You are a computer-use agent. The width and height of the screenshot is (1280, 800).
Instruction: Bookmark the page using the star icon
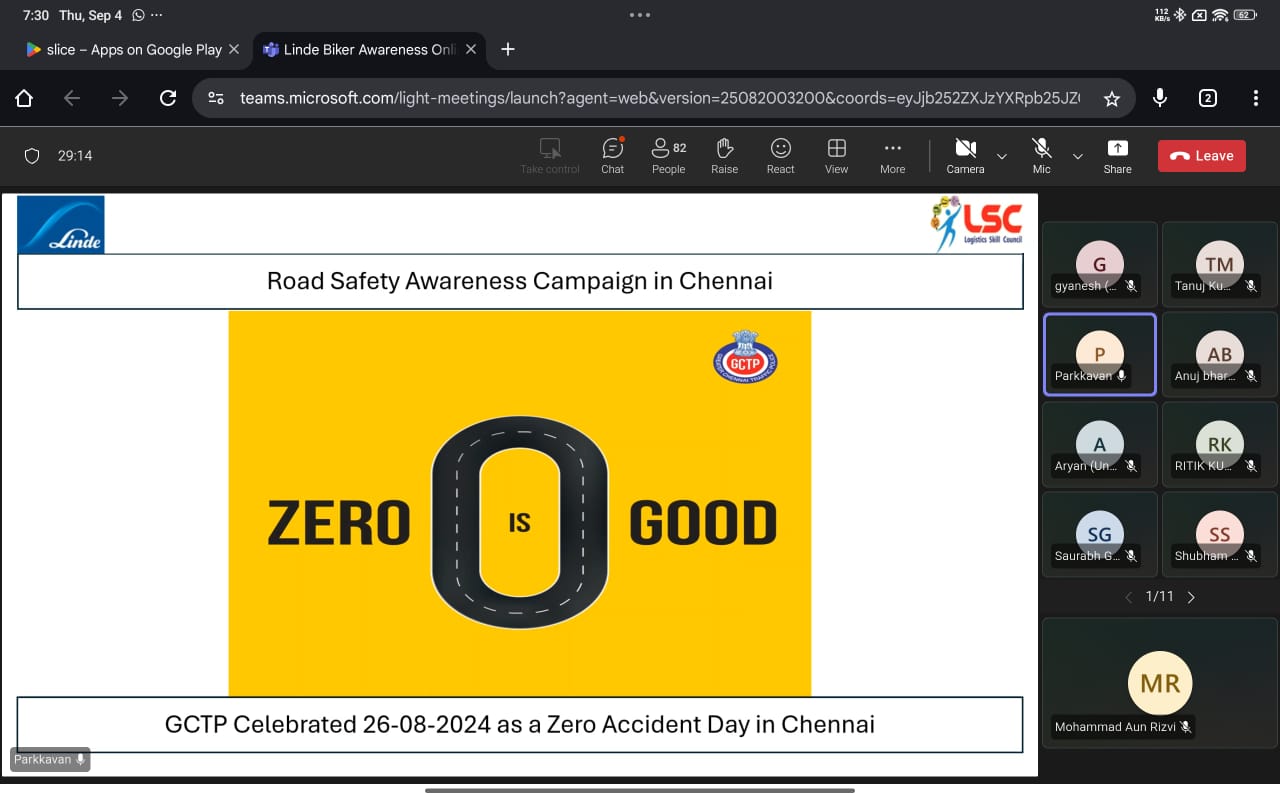click(x=1112, y=97)
